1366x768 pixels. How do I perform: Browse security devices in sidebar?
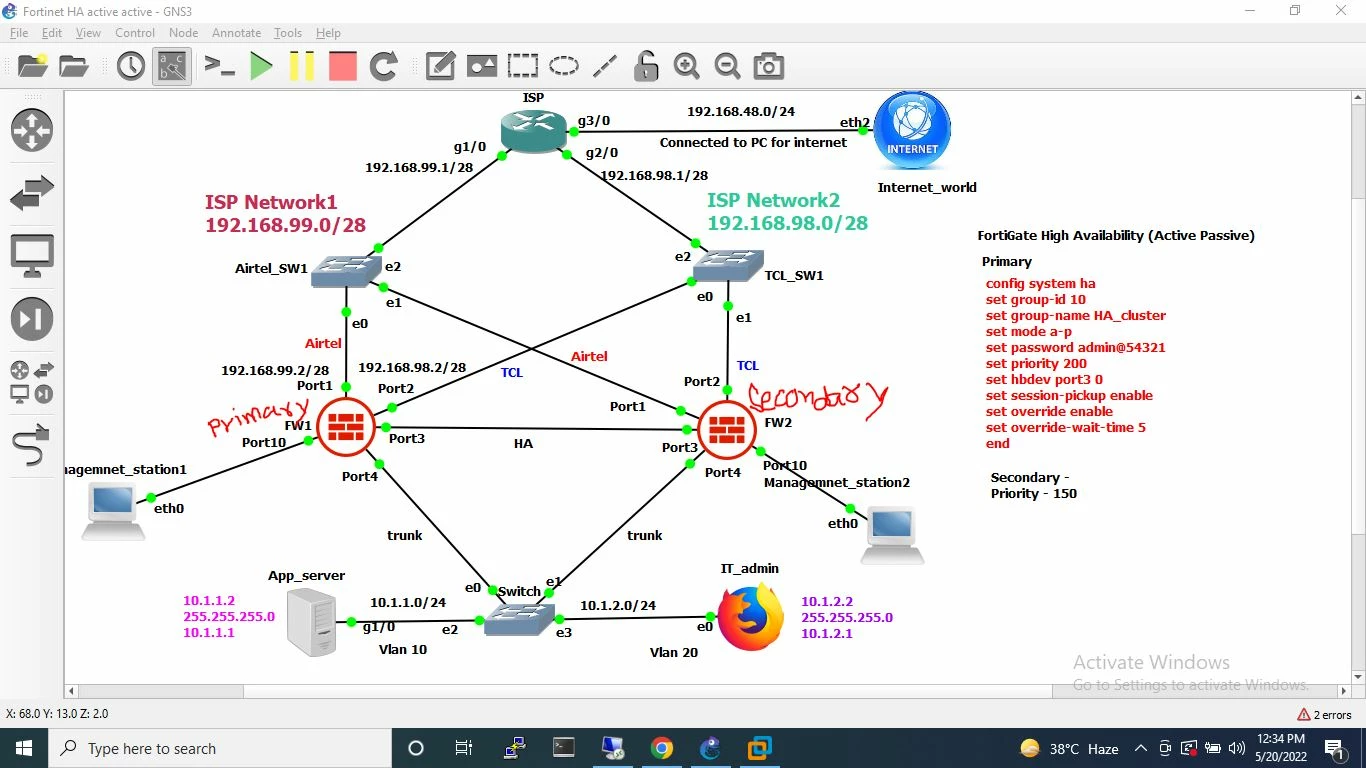pyautogui.click(x=32, y=319)
